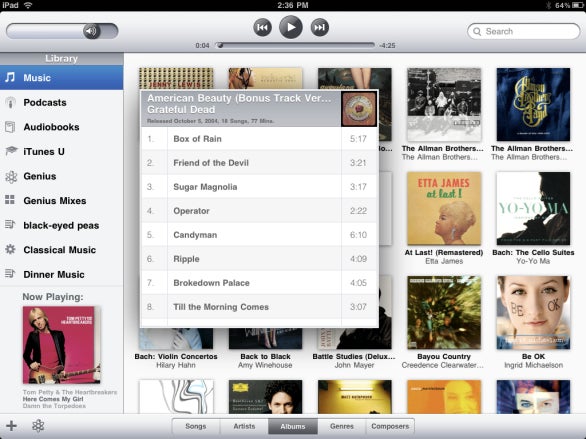Click the Battle Studies John Mayer title
The width and height of the screenshot is (586, 439).
[x=354, y=356]
